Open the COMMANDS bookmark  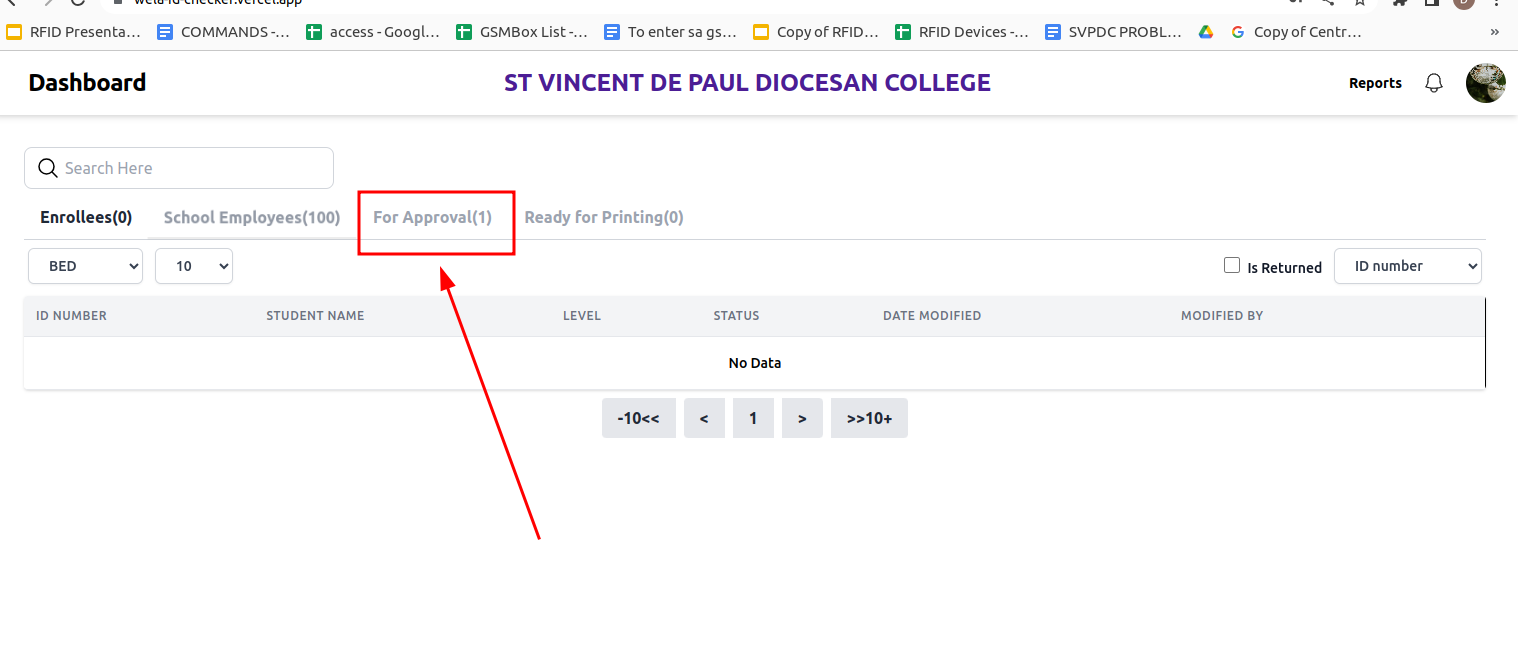point(223,32)
